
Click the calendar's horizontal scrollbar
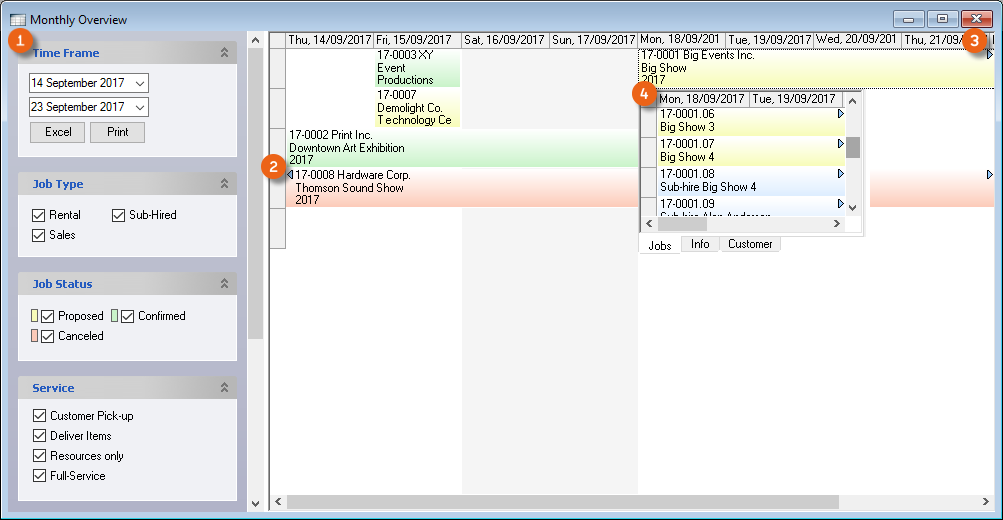562,502
